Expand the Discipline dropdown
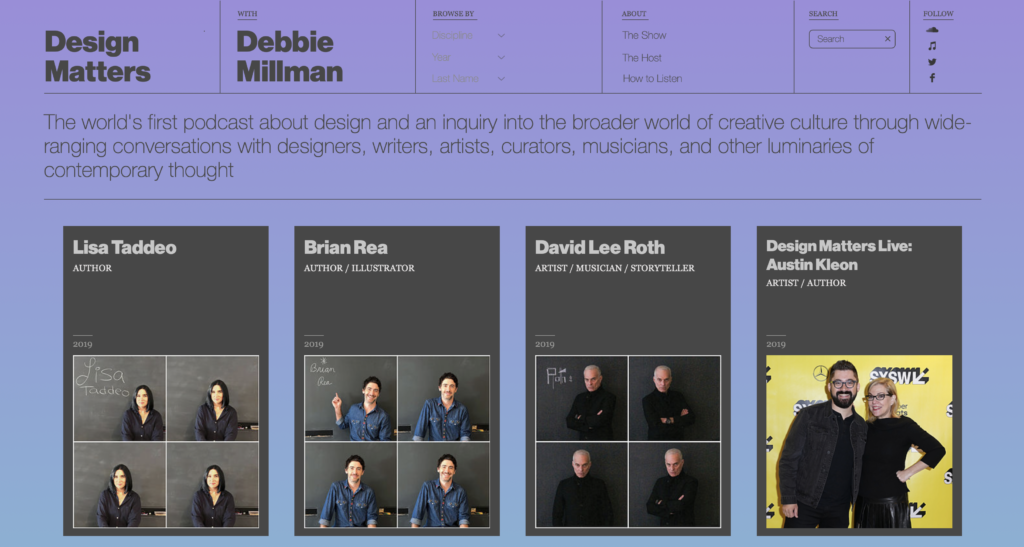The image size is (1024, 547). 468,35
